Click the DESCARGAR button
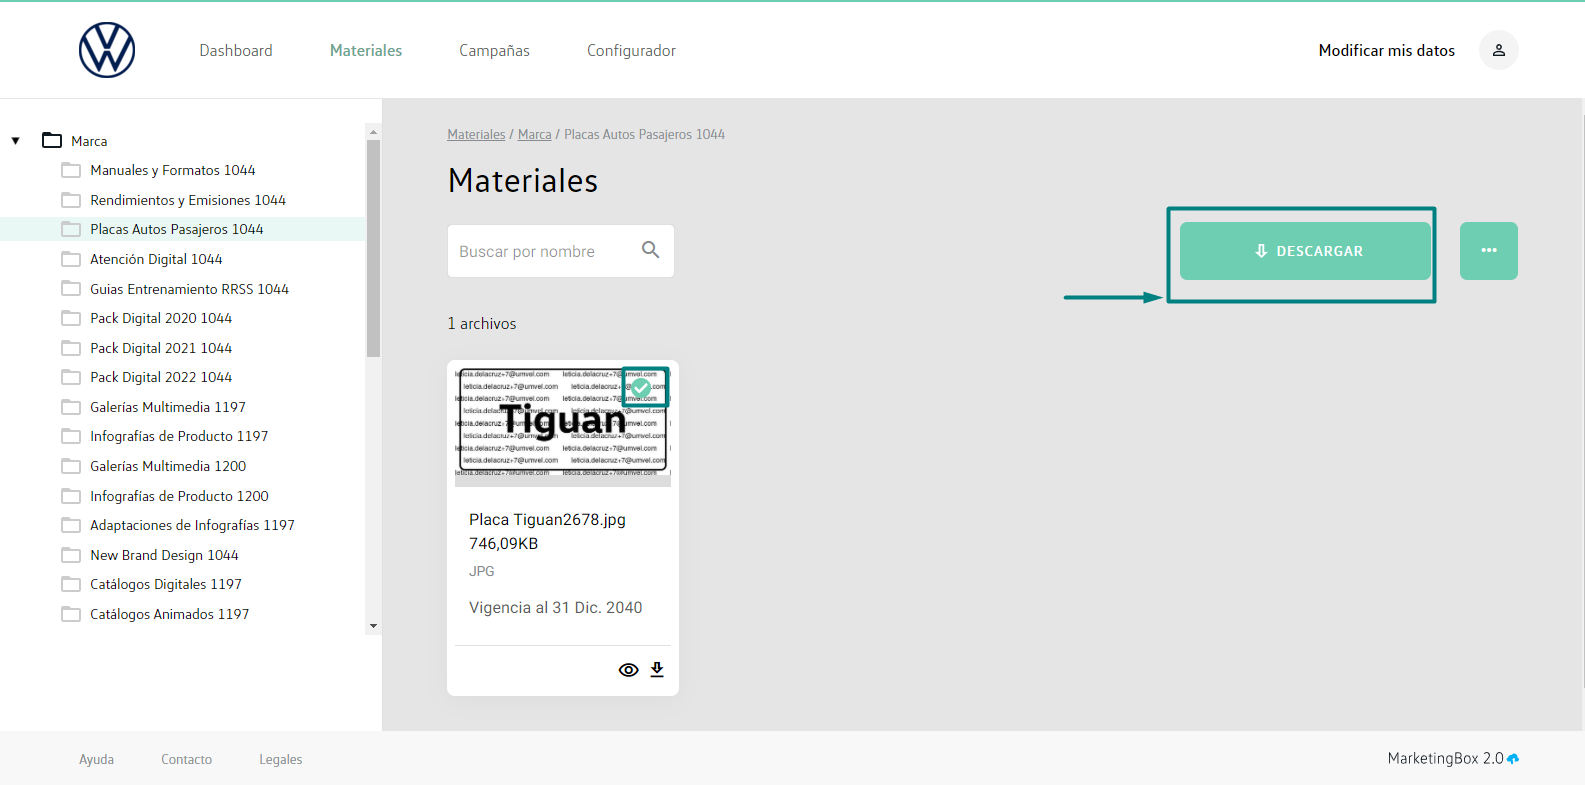The width and height of the screenshot is (1585, 785). coord(1305,251)
